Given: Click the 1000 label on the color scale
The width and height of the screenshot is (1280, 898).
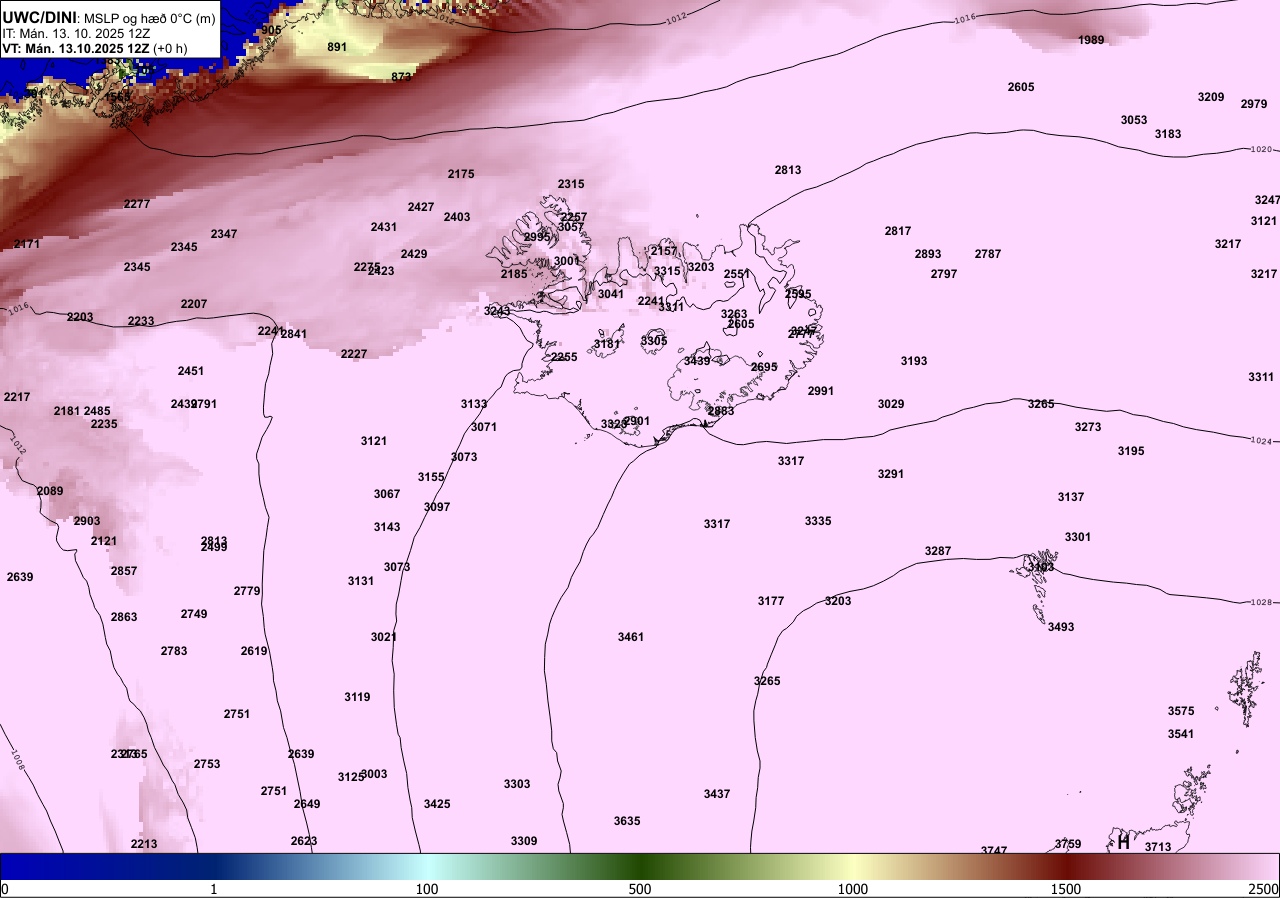Looking at the screenshot, I should [853, 889].
